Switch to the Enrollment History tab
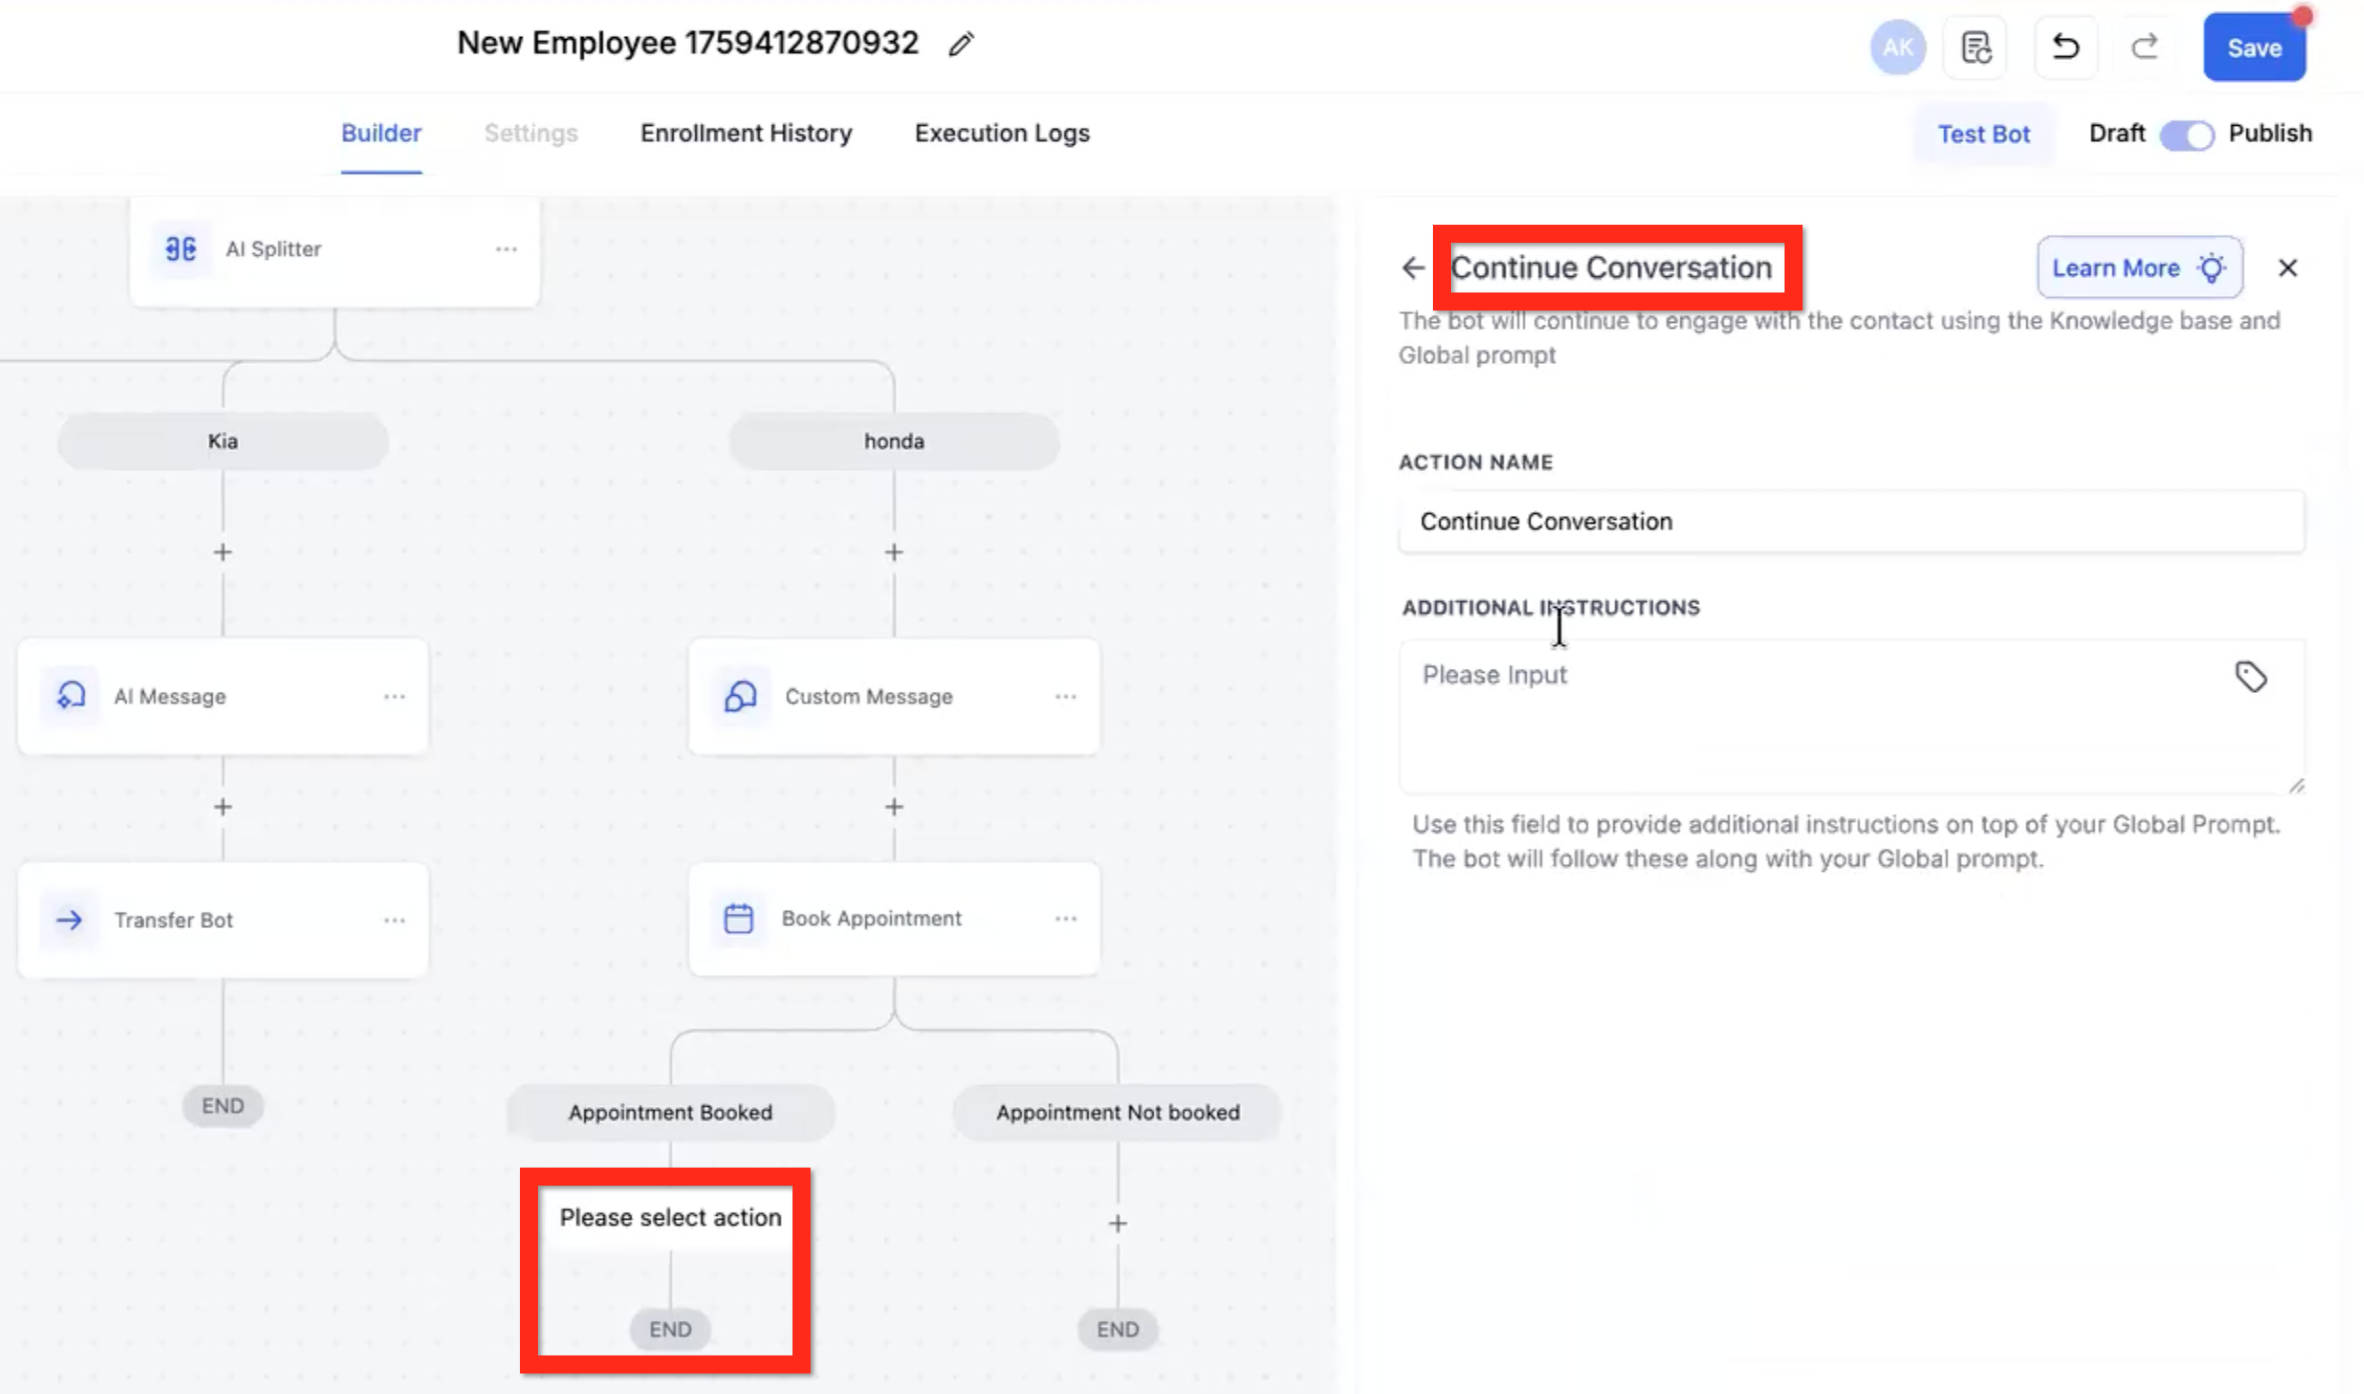 tap(746, 133)
